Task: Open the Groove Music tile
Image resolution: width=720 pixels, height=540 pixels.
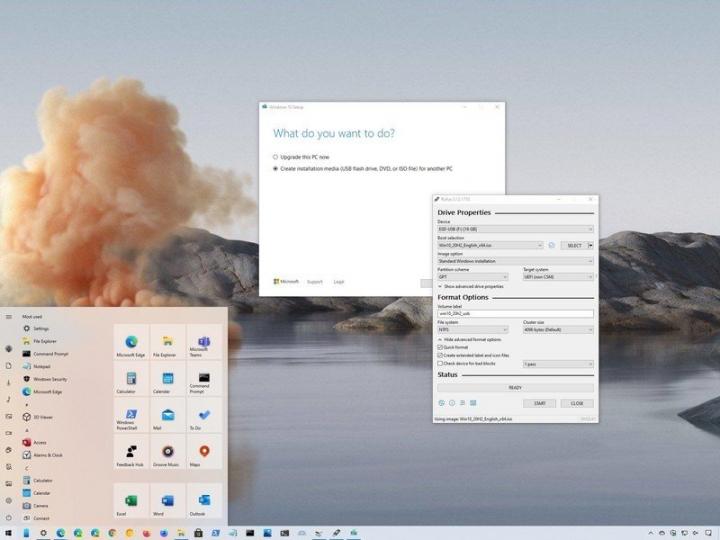Action: 167,453
